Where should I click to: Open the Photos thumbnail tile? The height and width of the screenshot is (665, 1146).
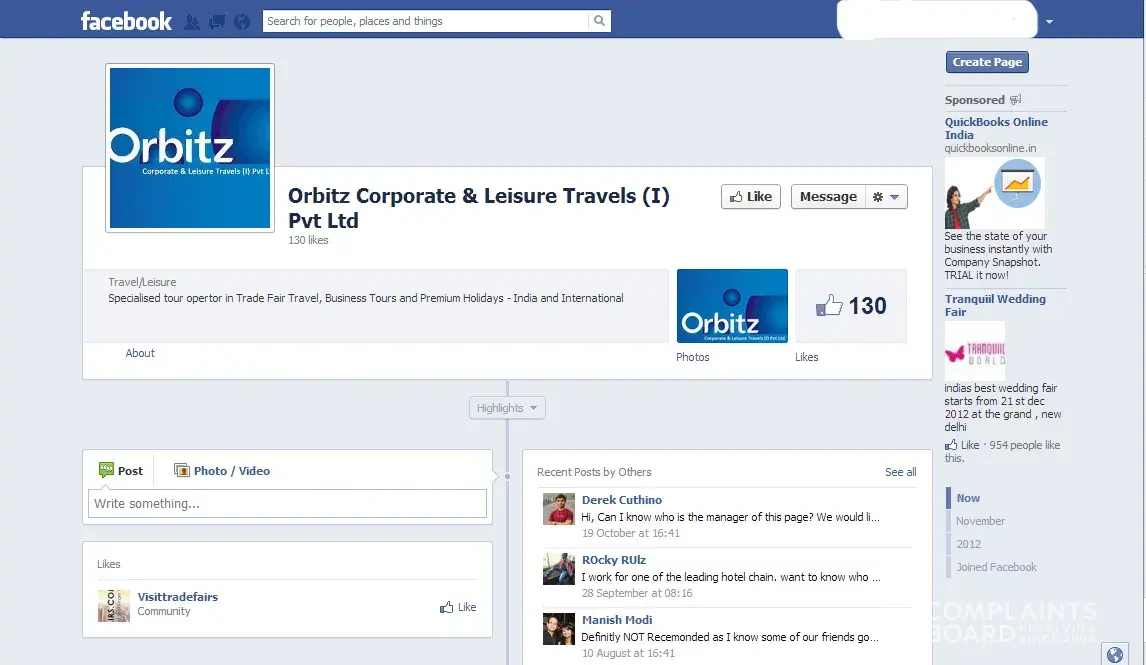click(732, 306)
